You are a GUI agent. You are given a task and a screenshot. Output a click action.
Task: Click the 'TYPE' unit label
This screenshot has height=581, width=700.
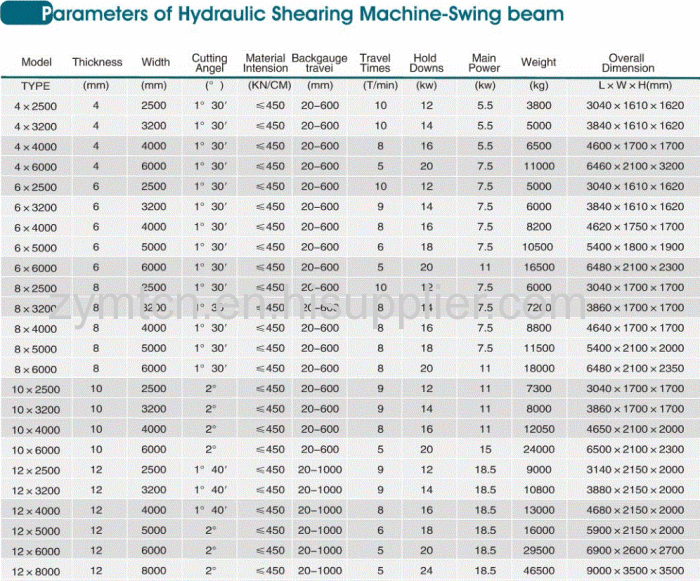36,86
